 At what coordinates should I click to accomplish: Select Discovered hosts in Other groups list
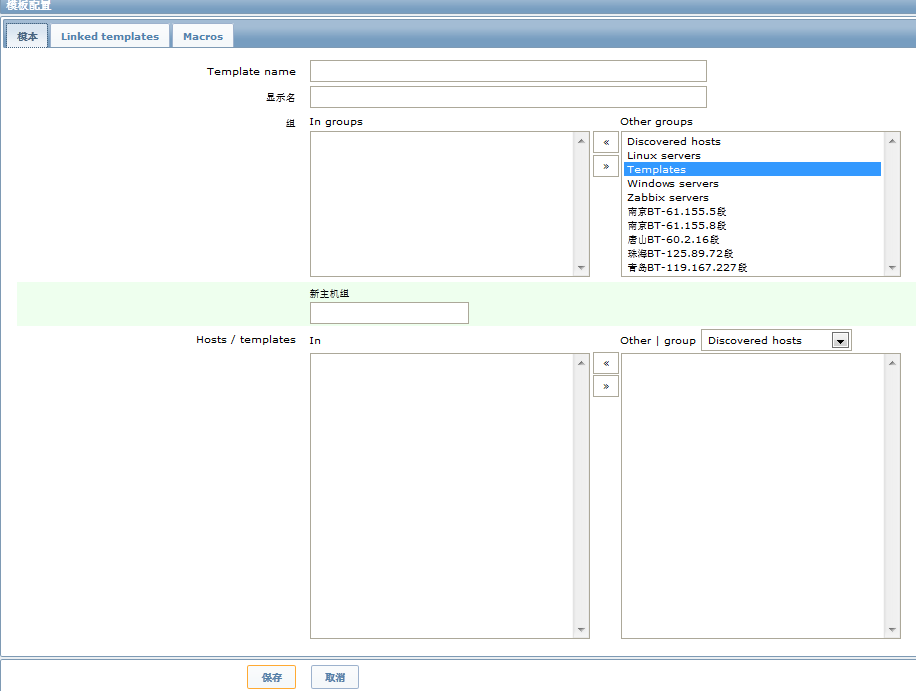[x=752, y=141]
